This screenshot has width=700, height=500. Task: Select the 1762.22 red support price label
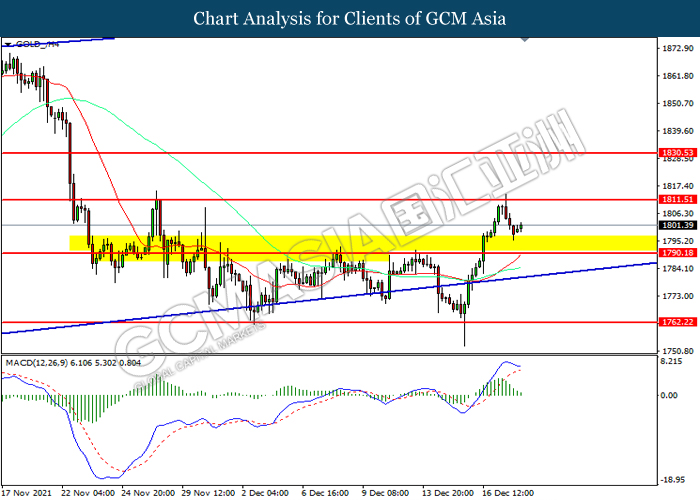(x=678, y=322)
